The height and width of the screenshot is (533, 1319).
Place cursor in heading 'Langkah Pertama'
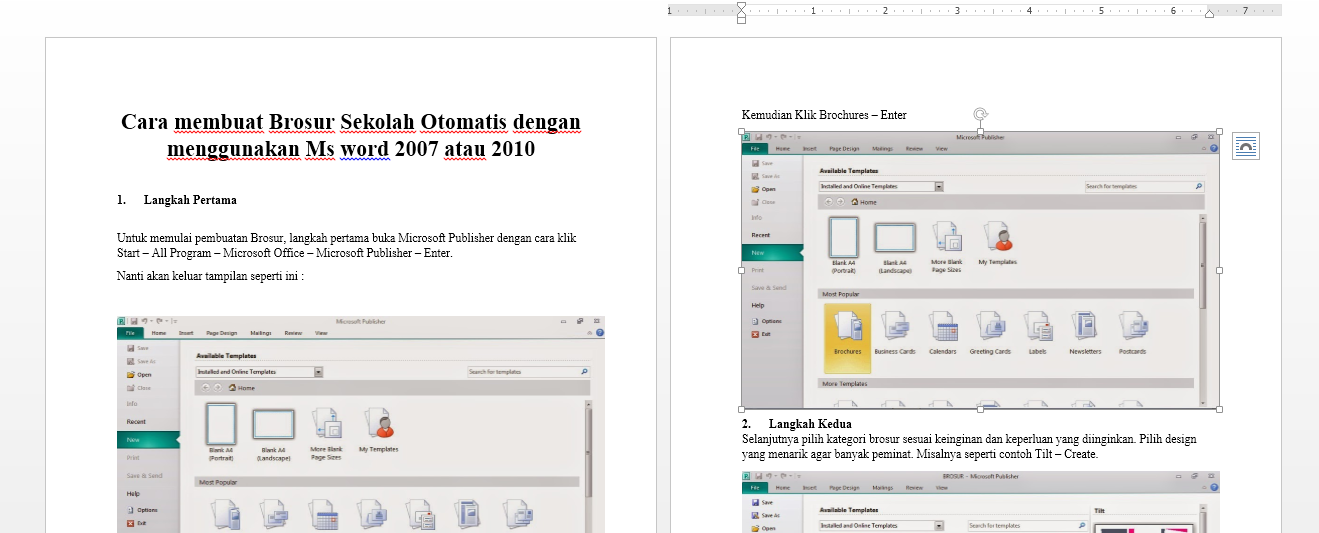[x=190, y=200]
